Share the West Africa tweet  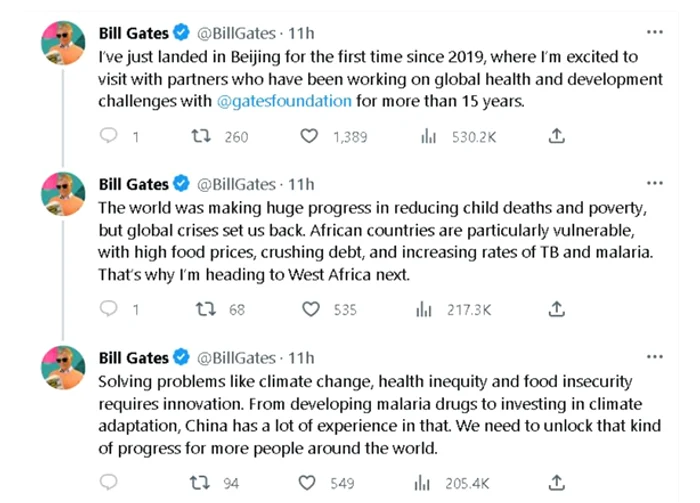click(x=557, y=309)
